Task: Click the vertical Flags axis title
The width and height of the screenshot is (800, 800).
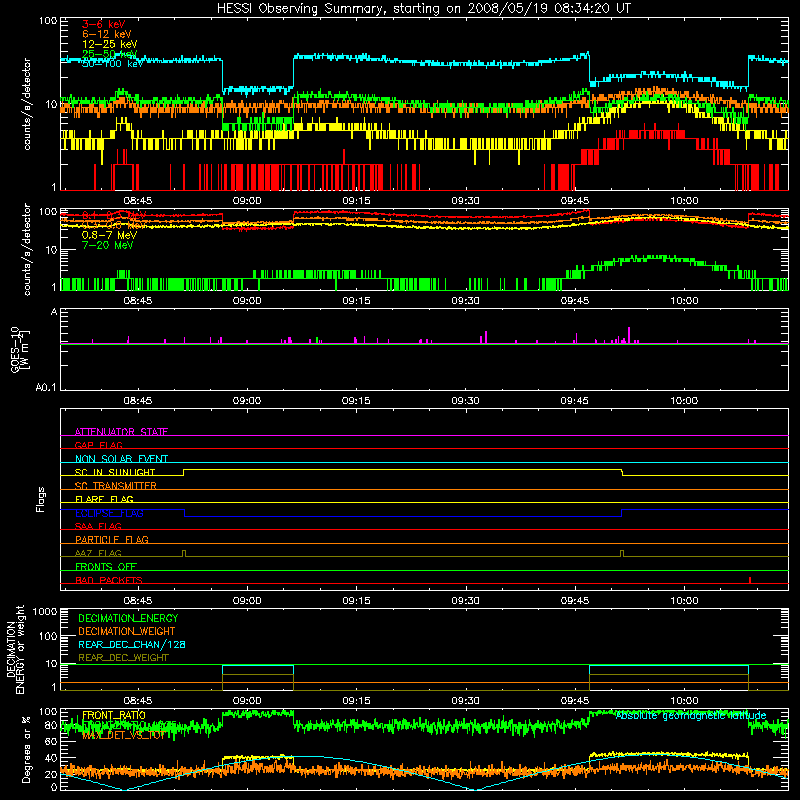Action: [x=41, y=499]
